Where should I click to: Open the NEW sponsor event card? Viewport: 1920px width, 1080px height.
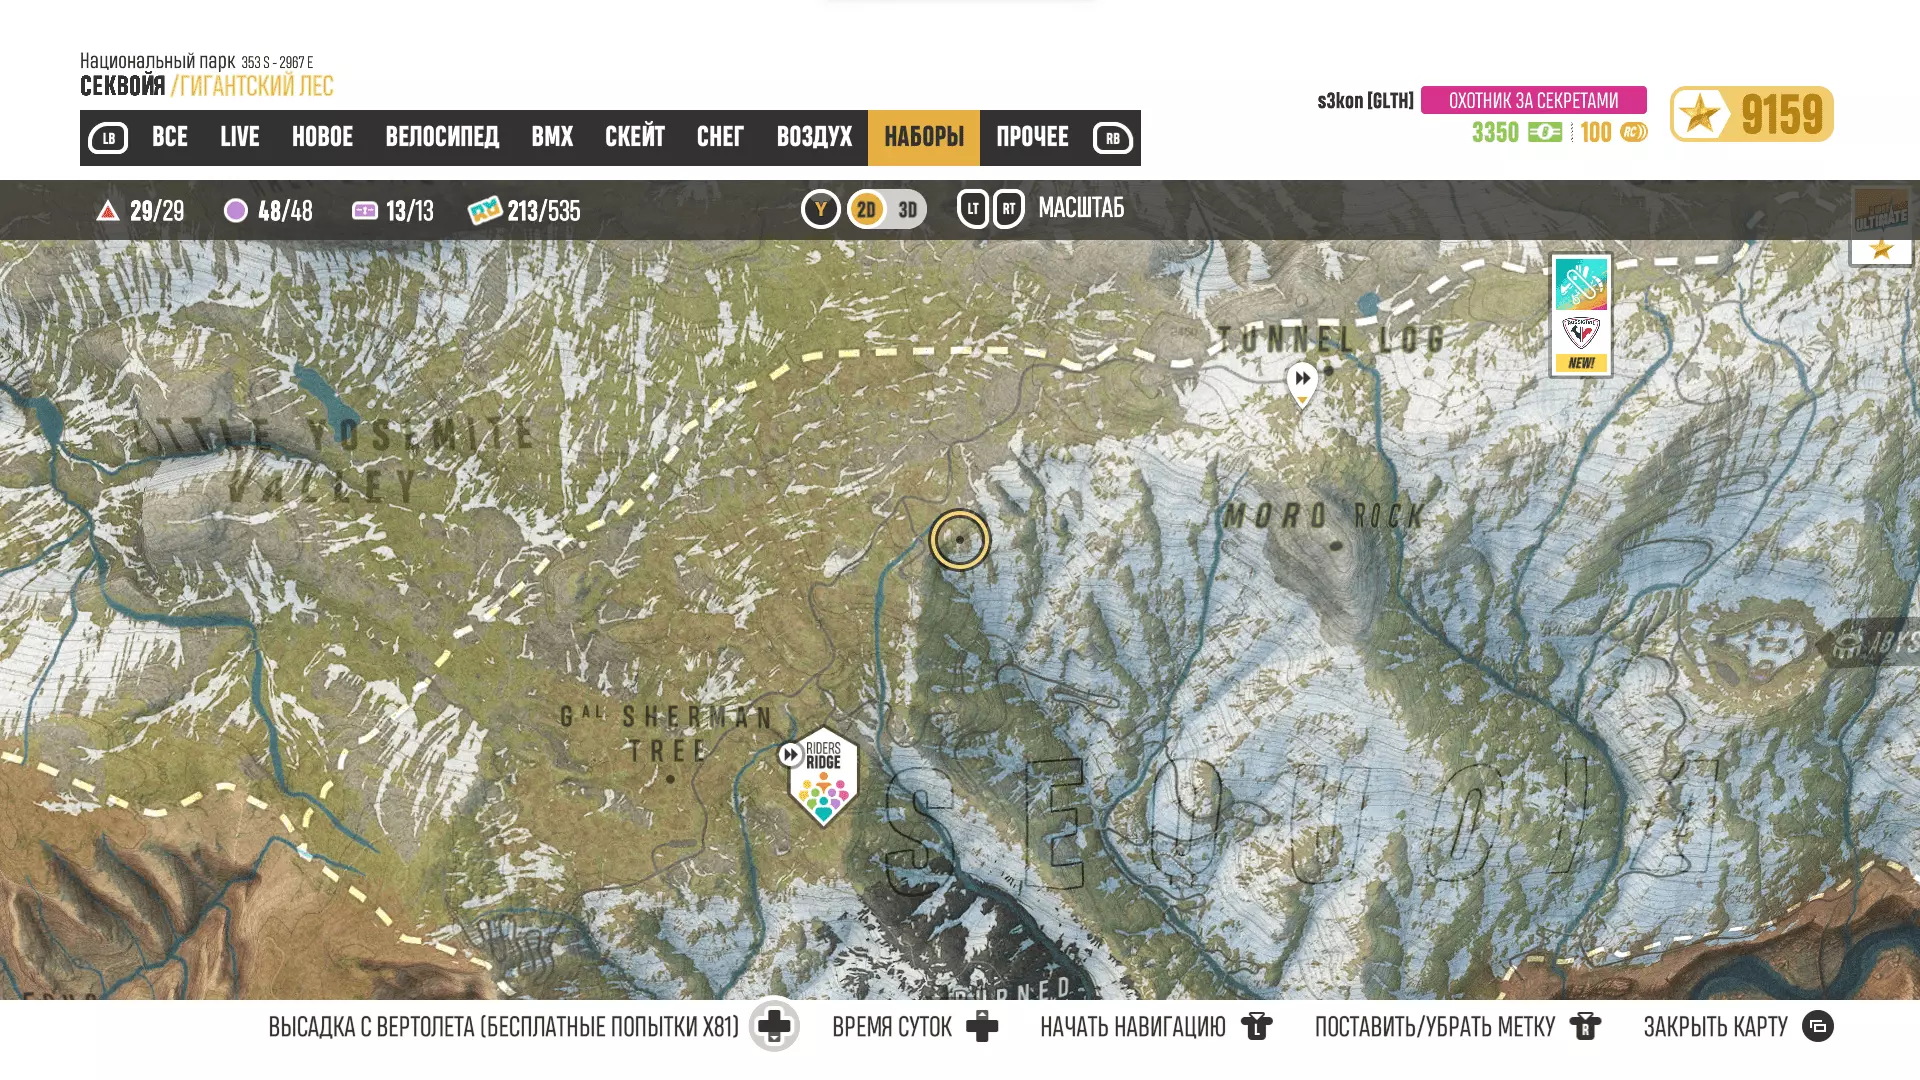click(x=1581, y=315)
